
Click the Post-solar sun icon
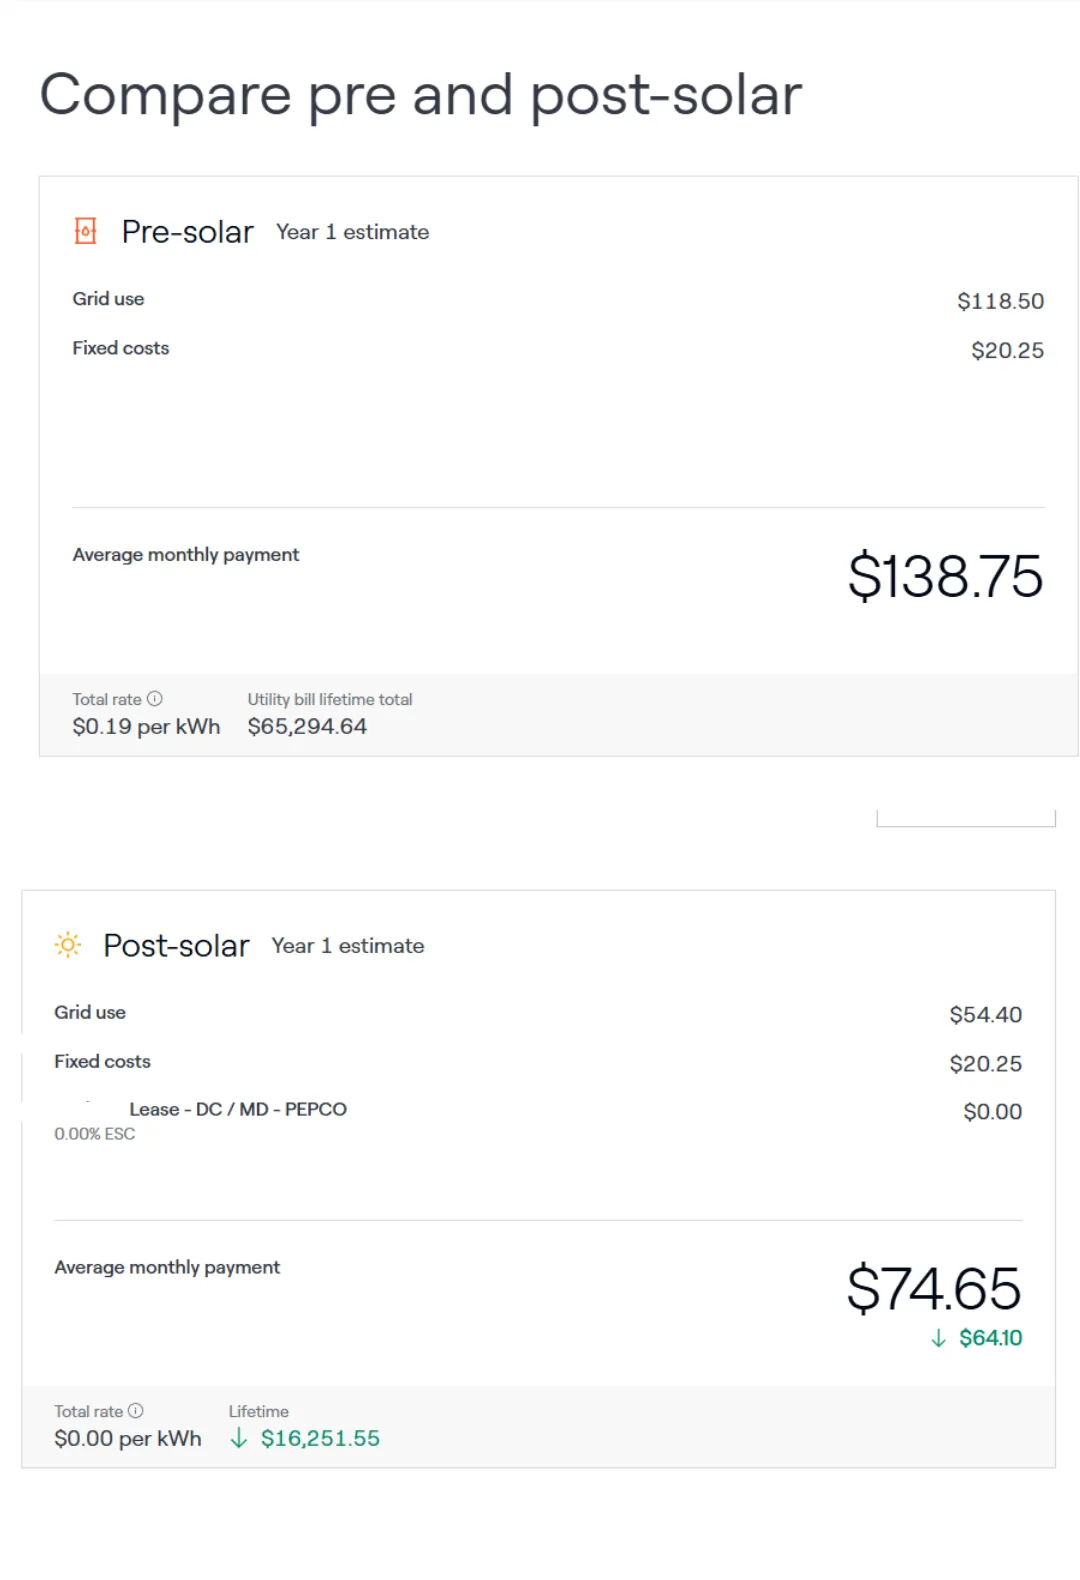[68, 945]
